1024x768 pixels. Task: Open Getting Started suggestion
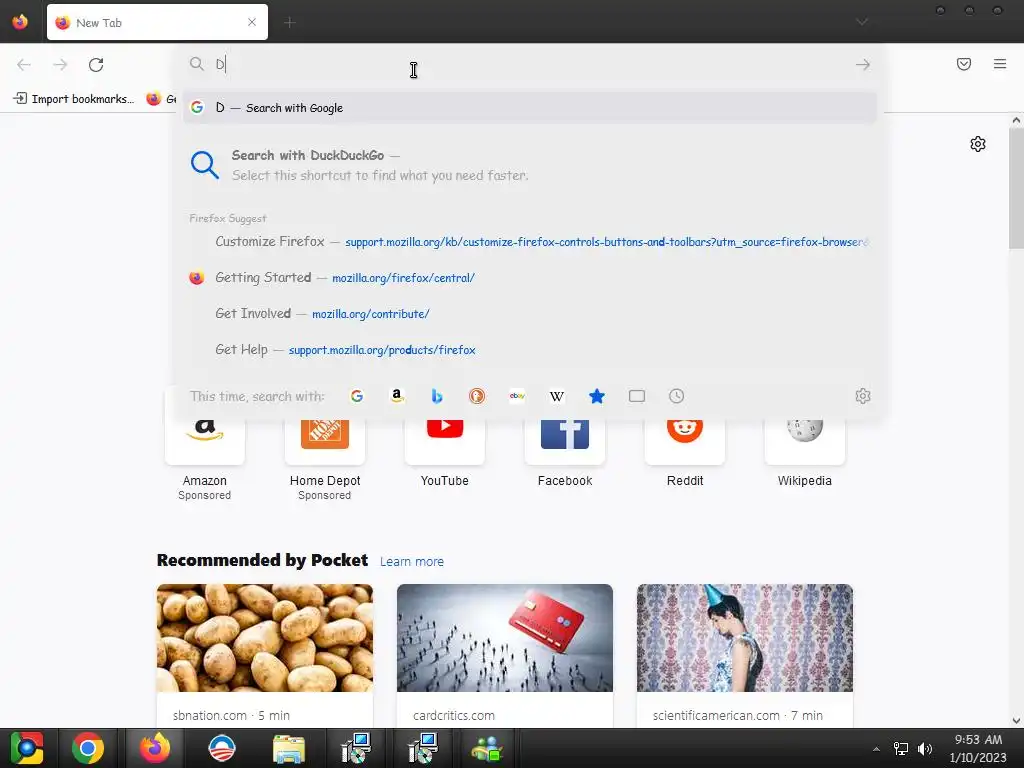click(530, 278)
